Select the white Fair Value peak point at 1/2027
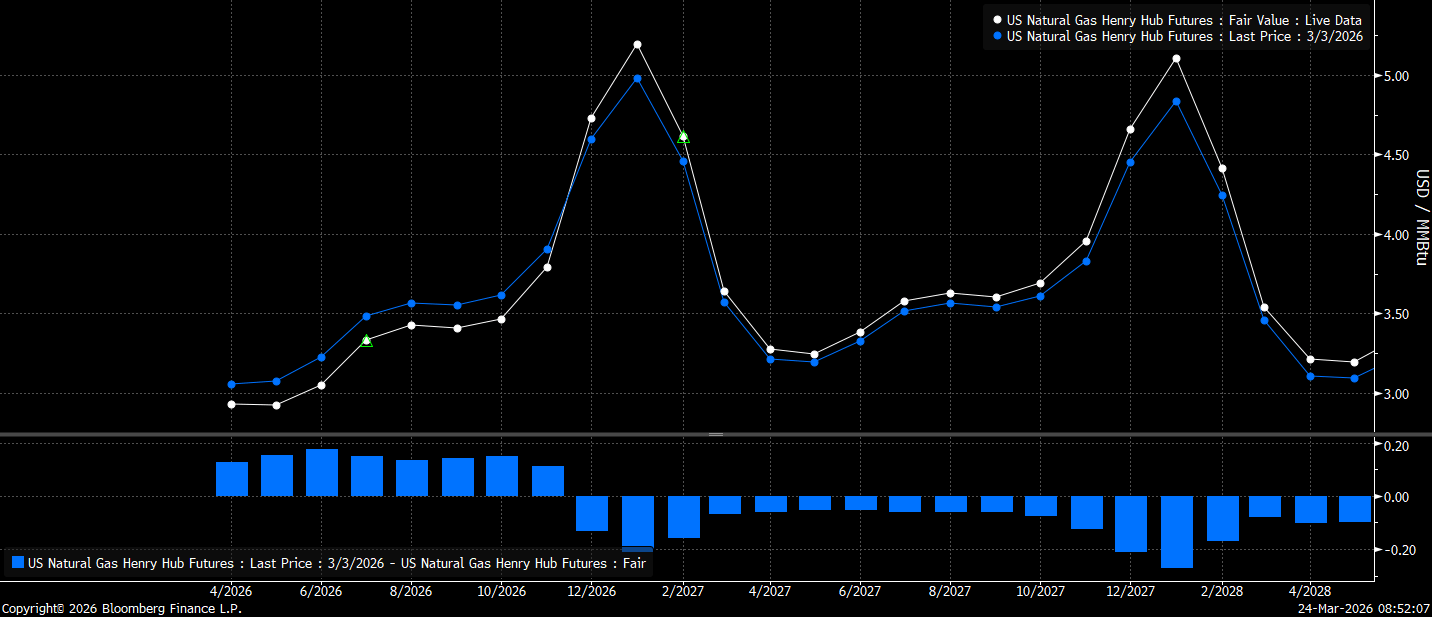 pos(637,45)
